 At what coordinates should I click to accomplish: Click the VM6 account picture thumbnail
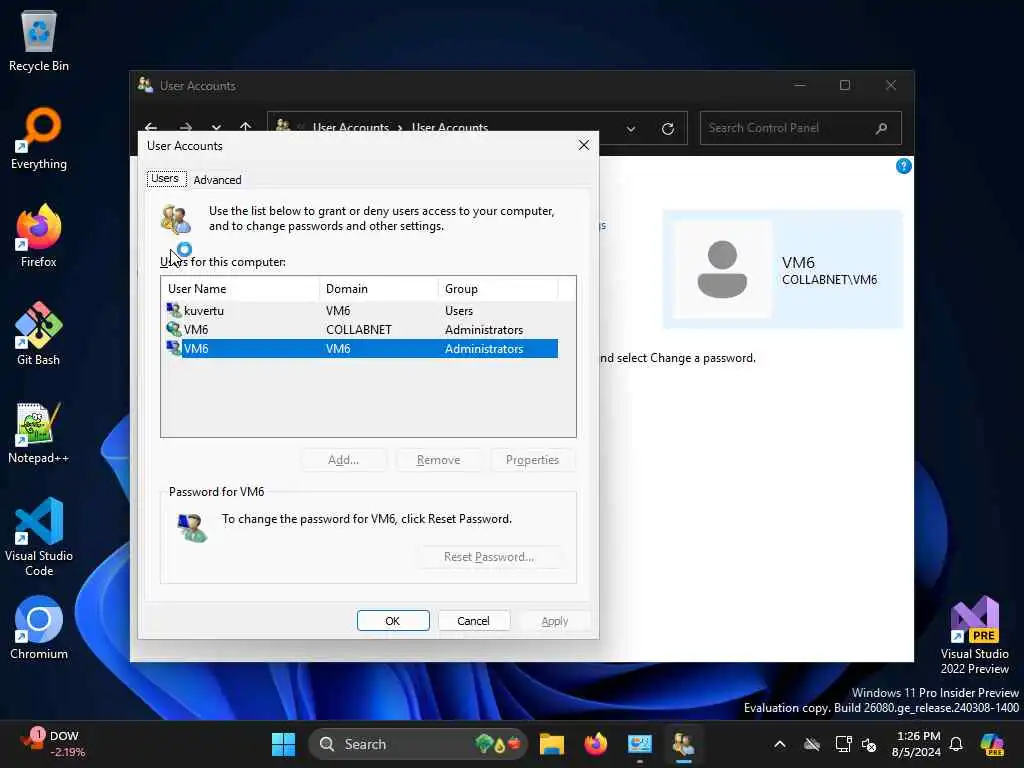[x=722, y=269]
